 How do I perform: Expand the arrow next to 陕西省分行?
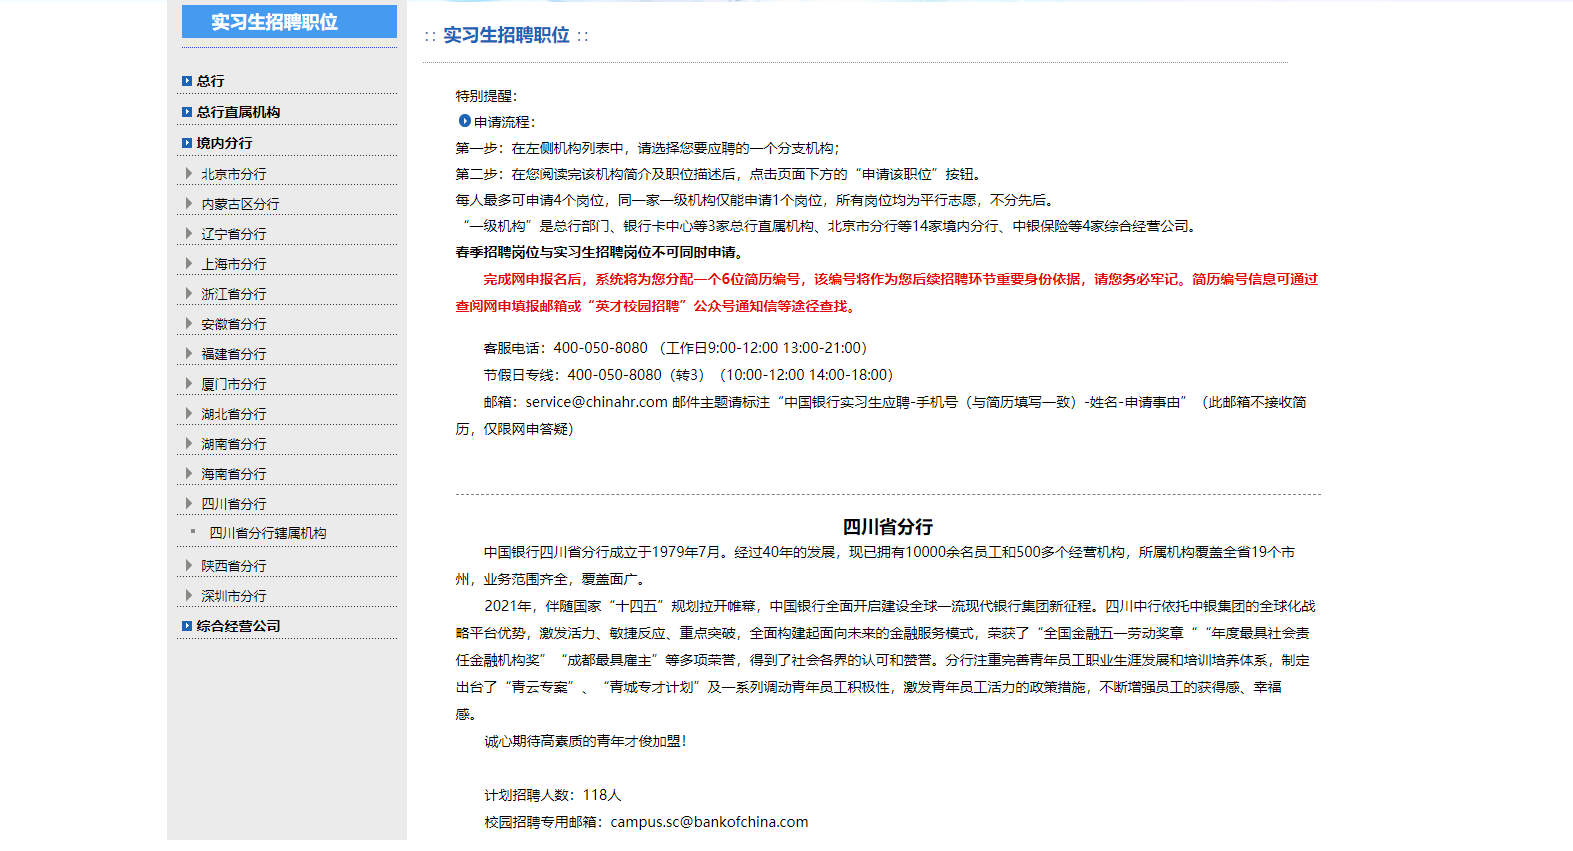[x=189, y=565]
